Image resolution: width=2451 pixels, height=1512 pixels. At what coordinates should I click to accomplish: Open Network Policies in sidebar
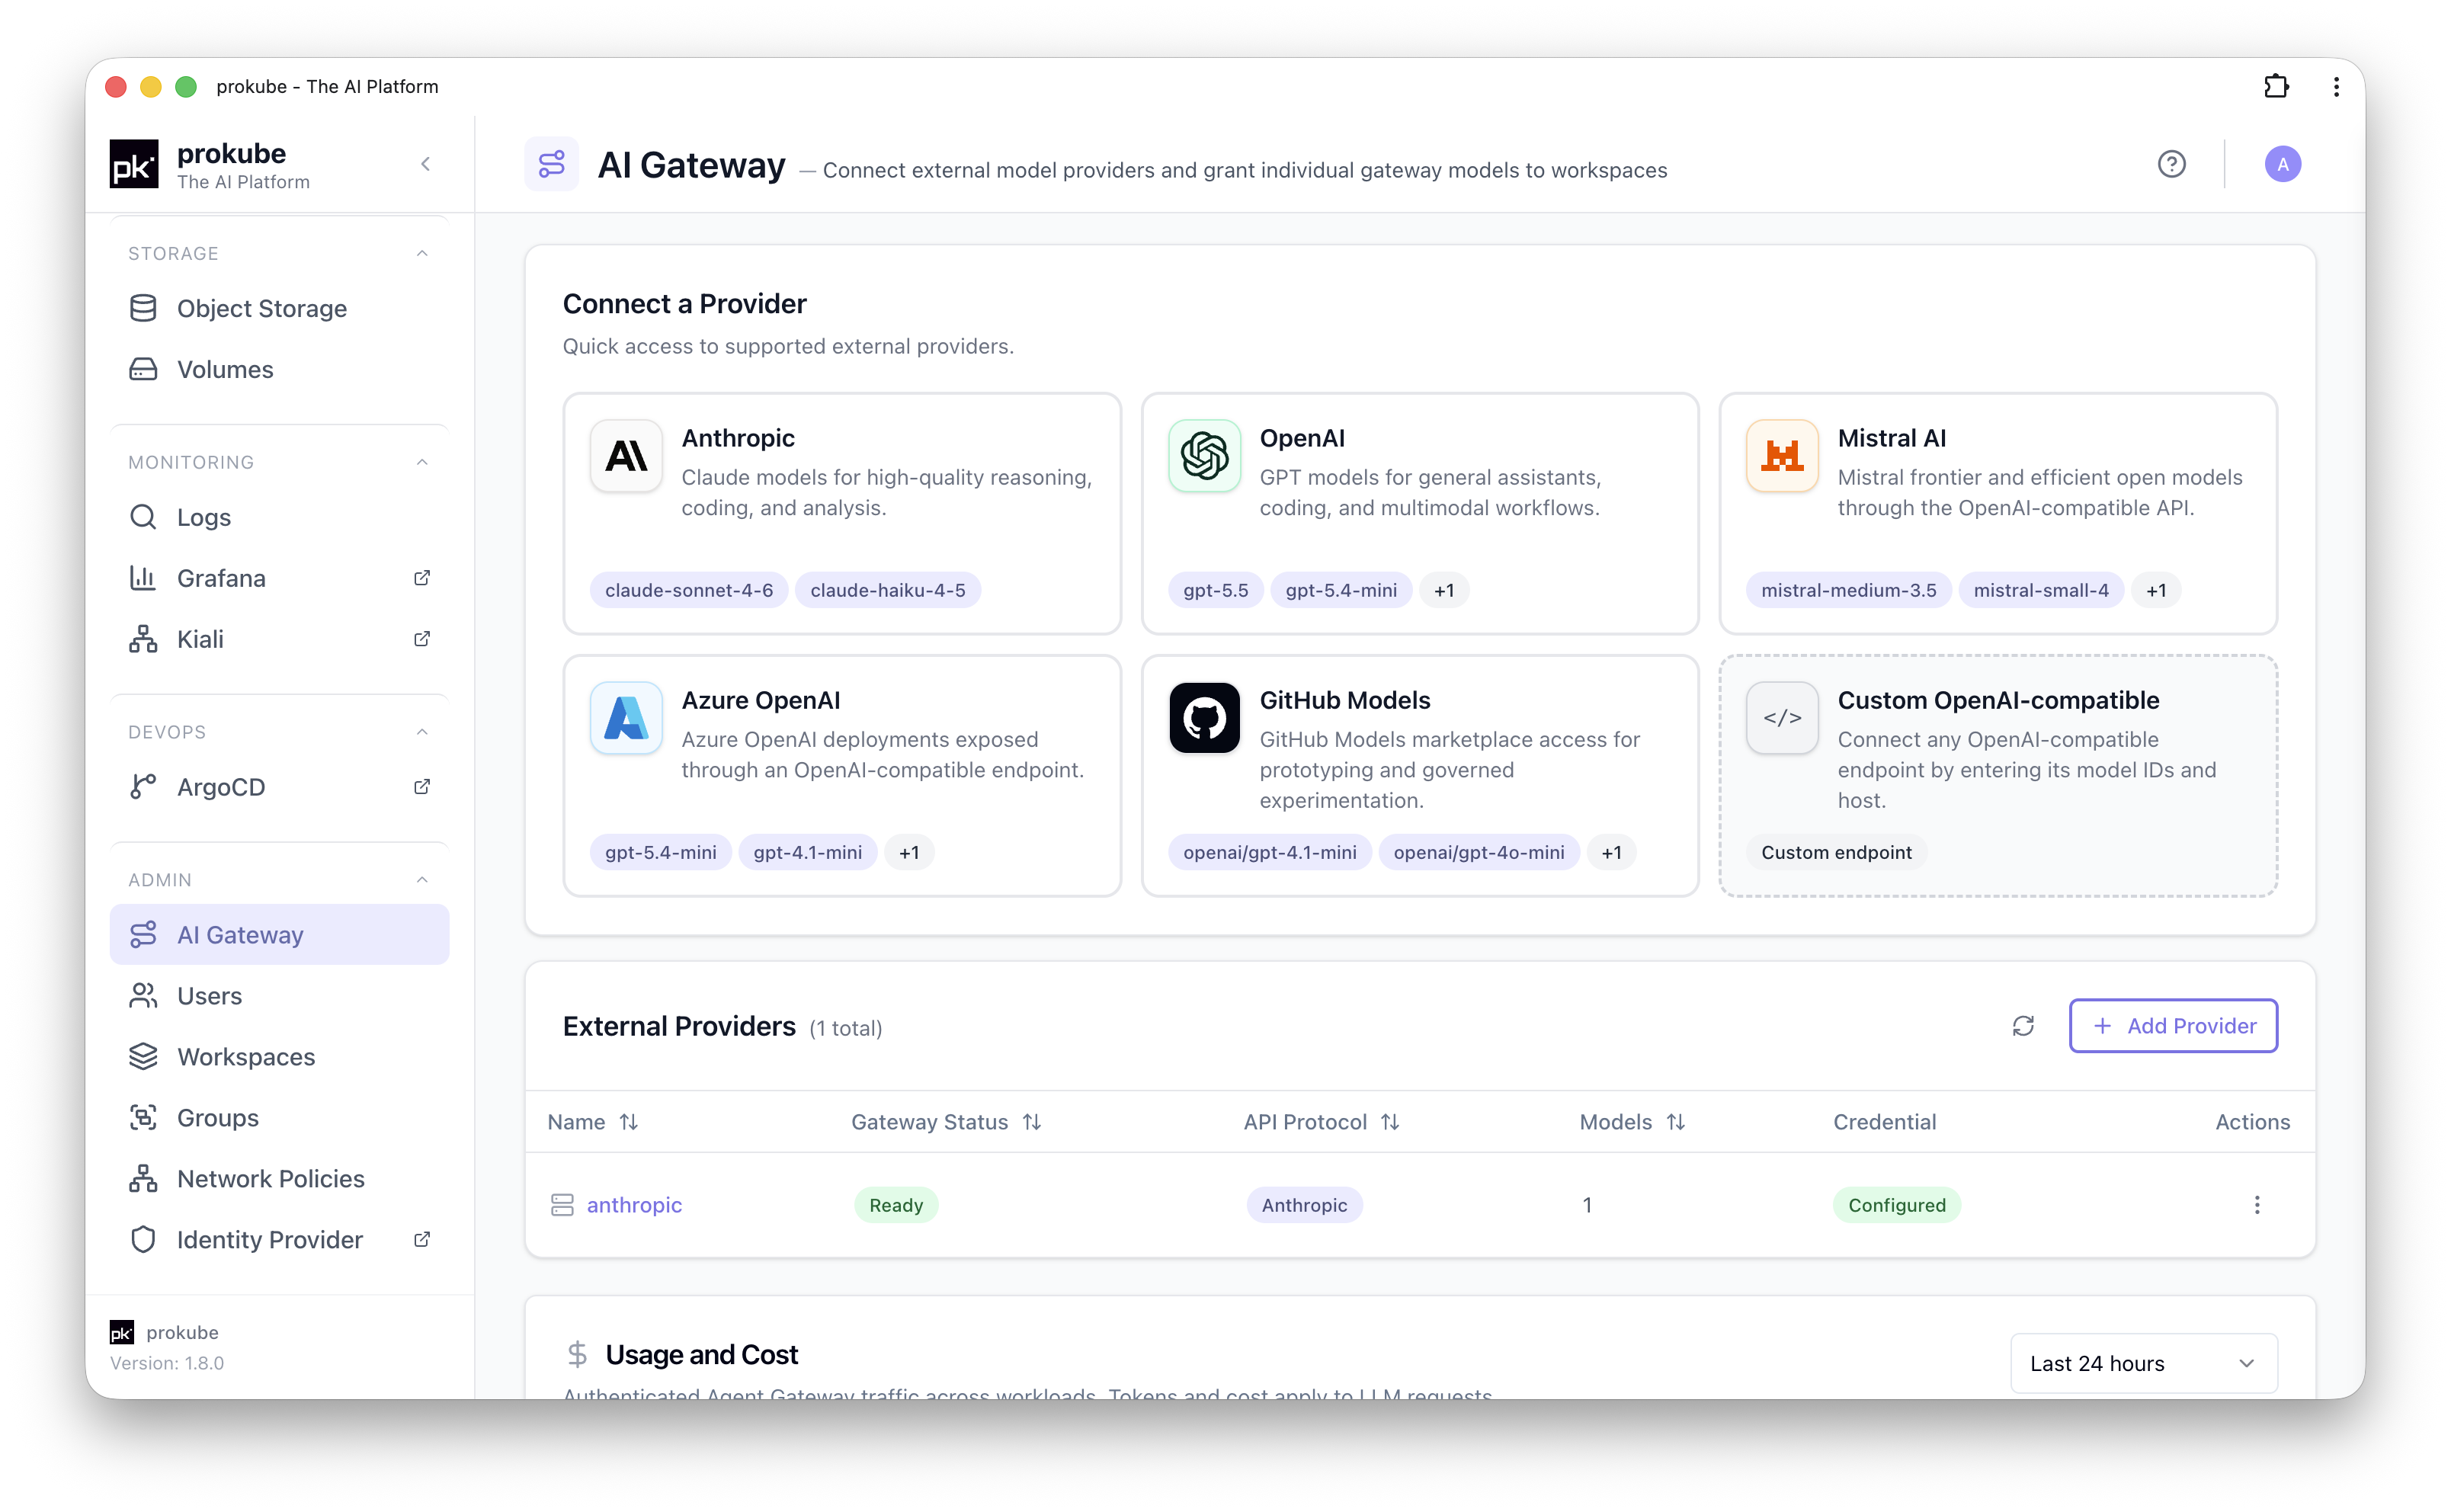[280, 1180]
